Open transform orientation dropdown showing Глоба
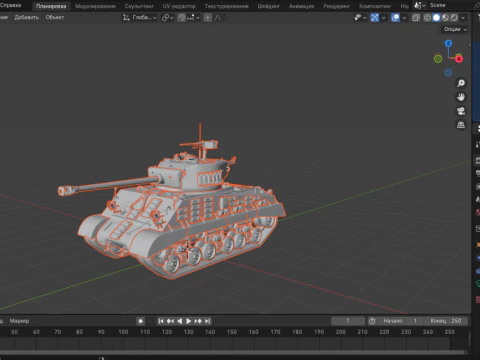The image size is (480, 360). [x=139, y=18]
